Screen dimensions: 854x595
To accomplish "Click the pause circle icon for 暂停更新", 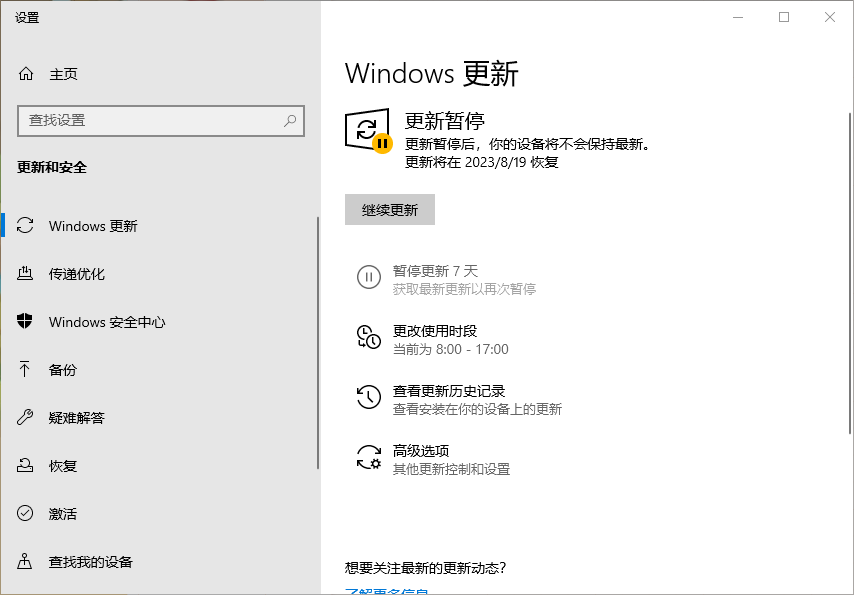I will (x=369, y=277).
